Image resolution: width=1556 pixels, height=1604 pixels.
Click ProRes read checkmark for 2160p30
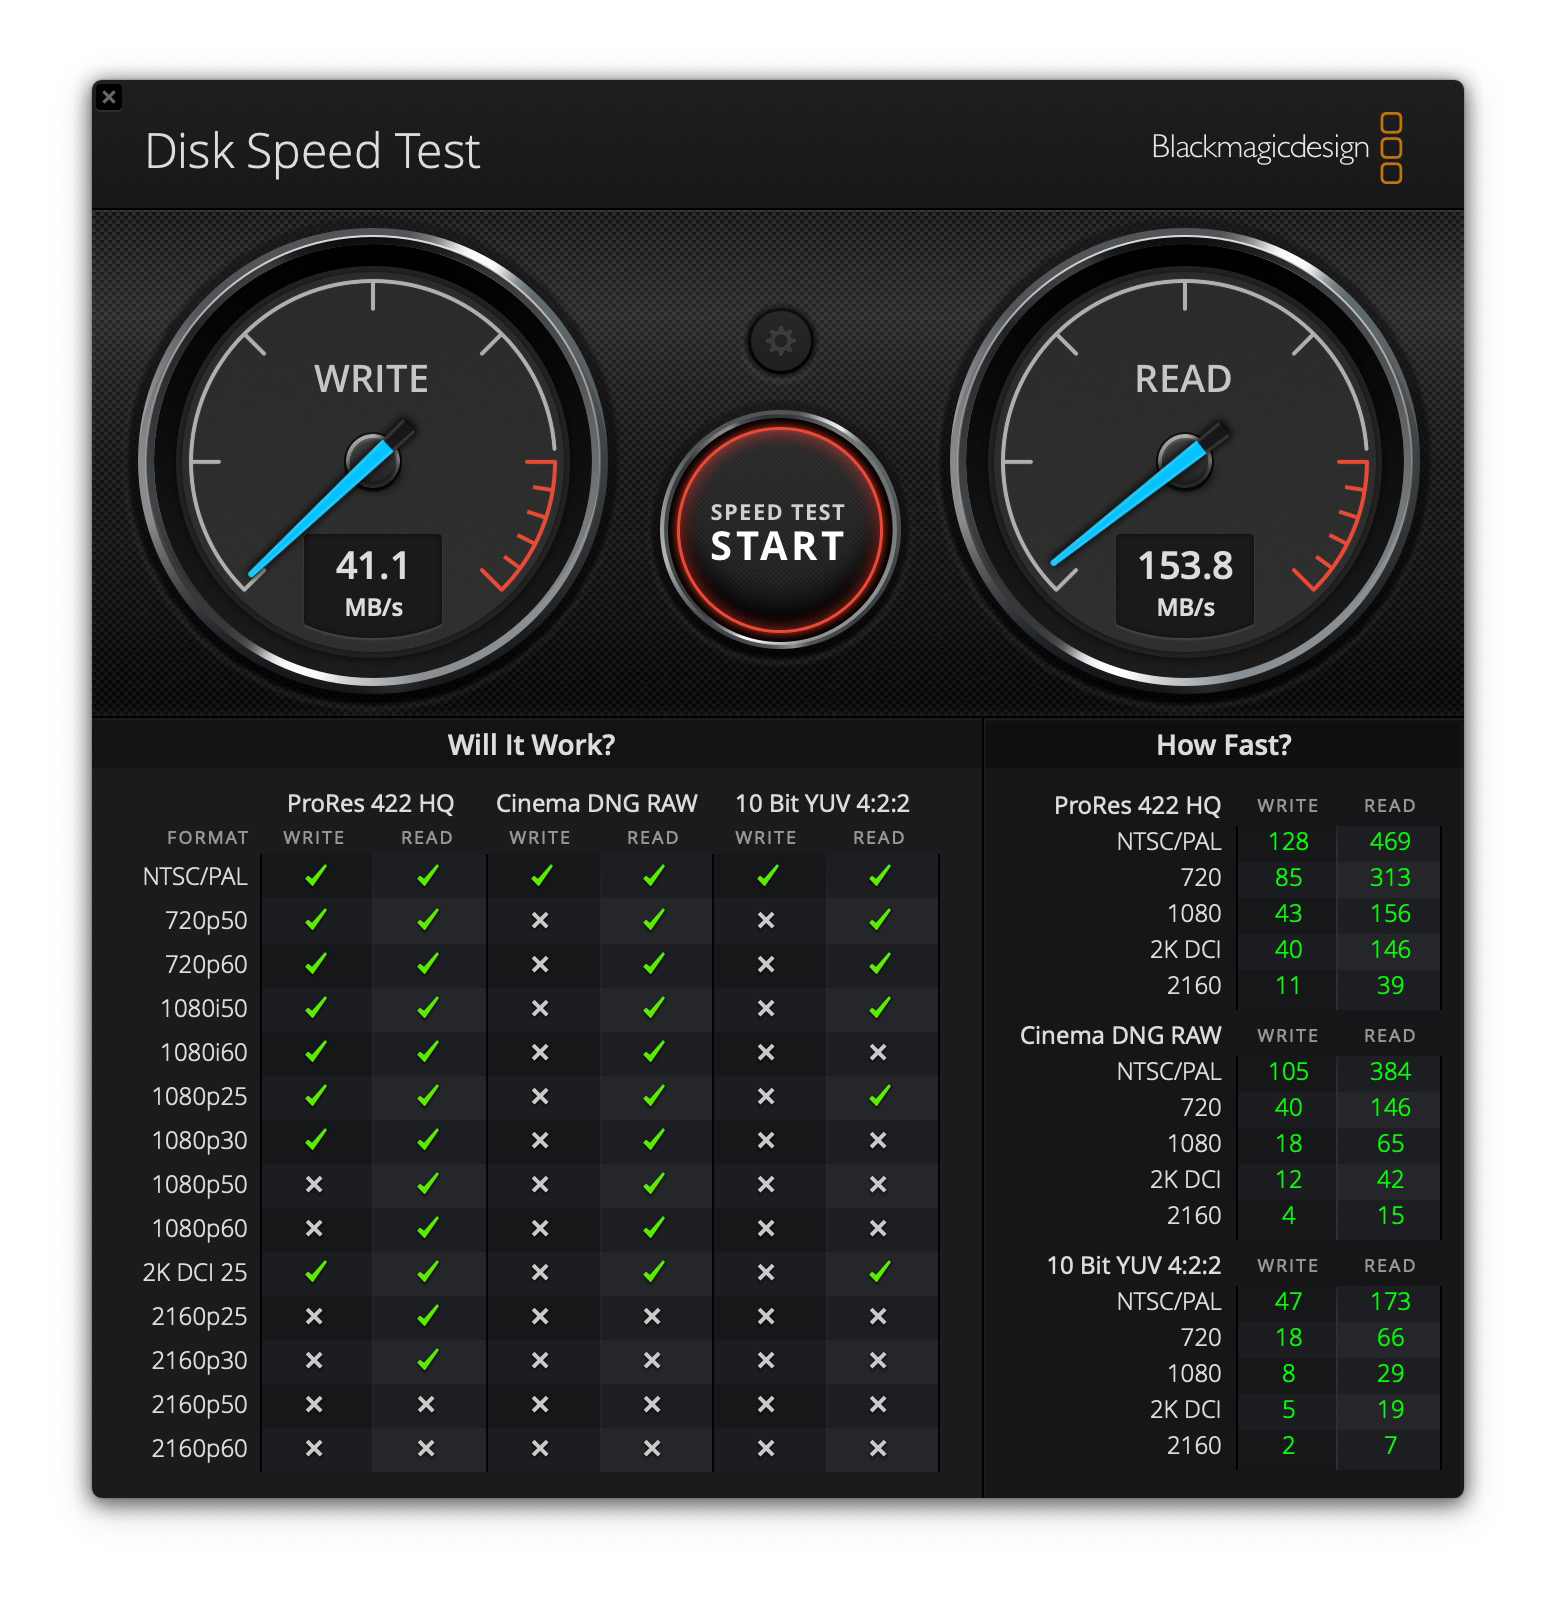[427, 1360]
